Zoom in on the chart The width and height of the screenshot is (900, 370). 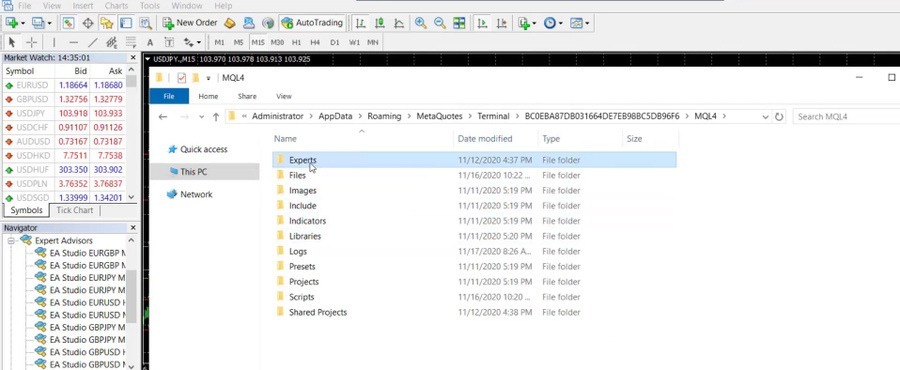421,23
